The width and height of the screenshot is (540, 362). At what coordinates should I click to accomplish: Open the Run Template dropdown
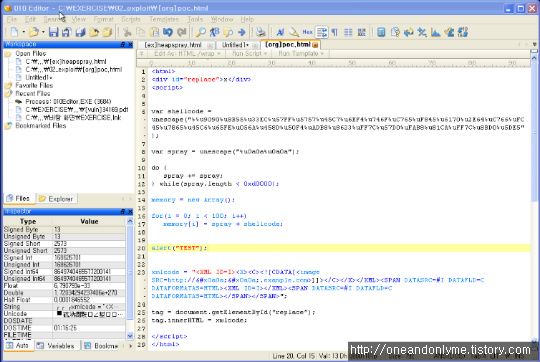click(x=301, y=53)
